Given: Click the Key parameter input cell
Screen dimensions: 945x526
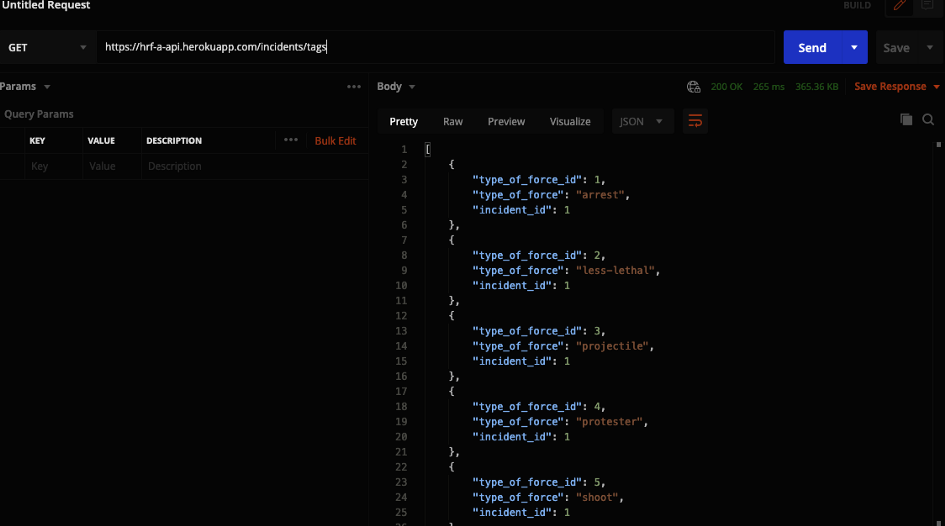Looking at the screenshot, I should [54, 166].
